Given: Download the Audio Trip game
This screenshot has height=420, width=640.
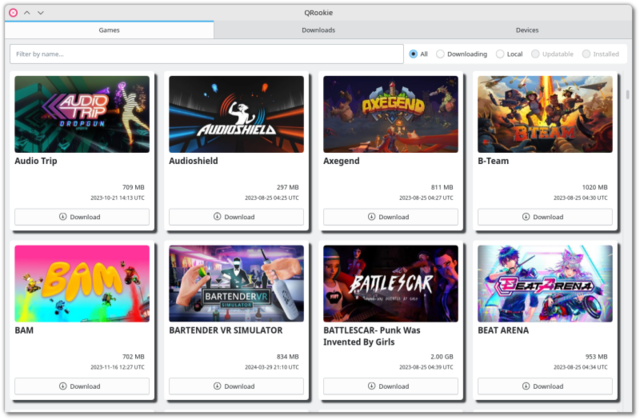Looking at the screenshot, I should pos(82,217).
